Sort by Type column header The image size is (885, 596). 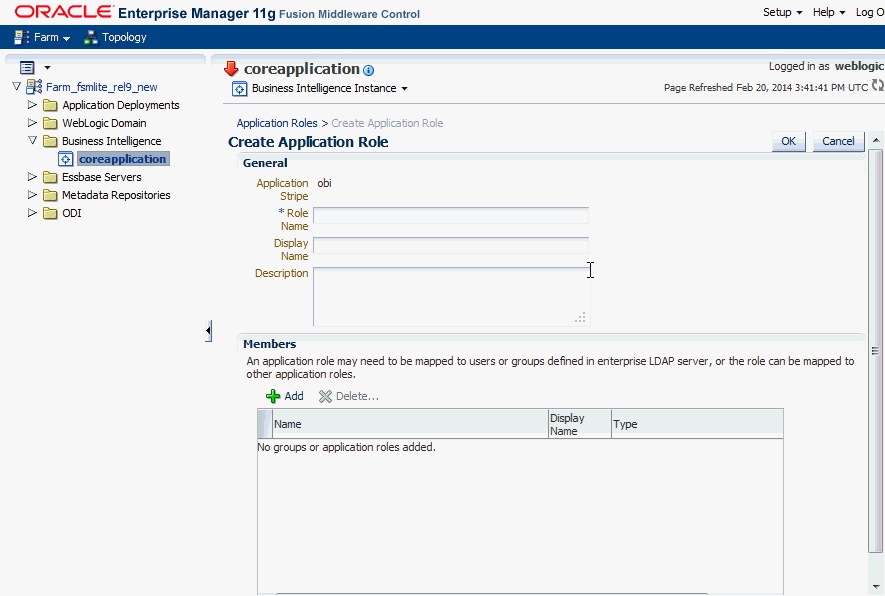(697, 424)
